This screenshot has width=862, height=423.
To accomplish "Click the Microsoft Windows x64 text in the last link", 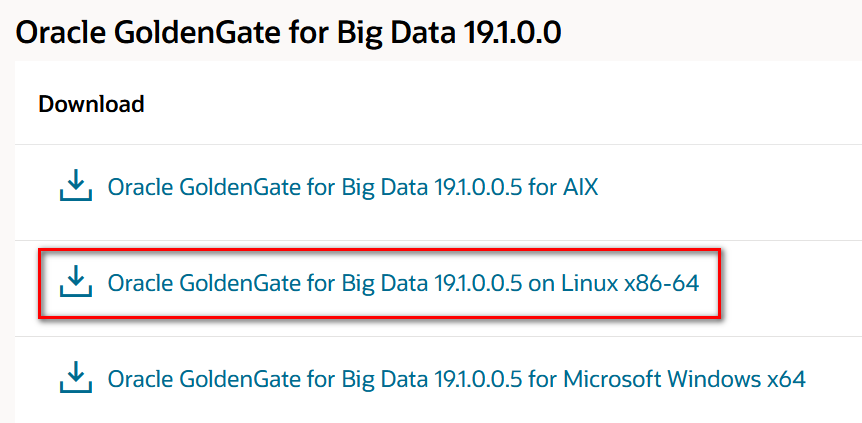I will point(685,379).
